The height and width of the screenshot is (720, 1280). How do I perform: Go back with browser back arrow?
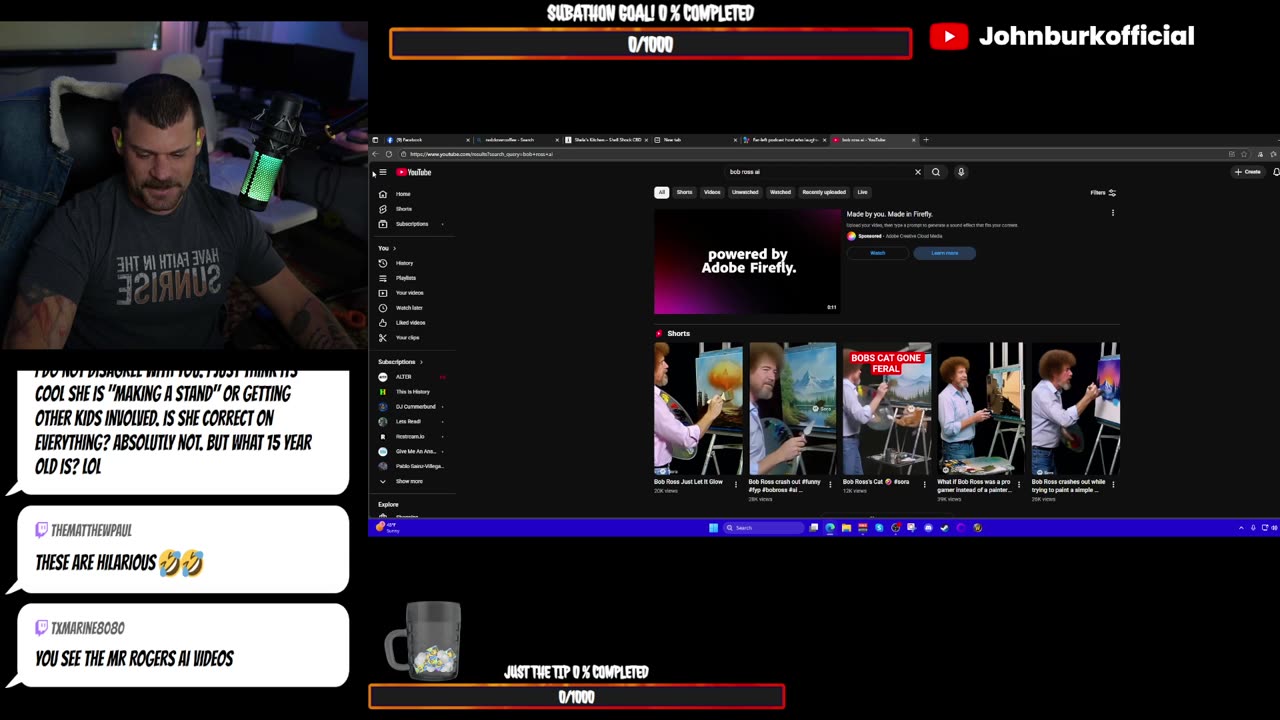tap(375, 154)
